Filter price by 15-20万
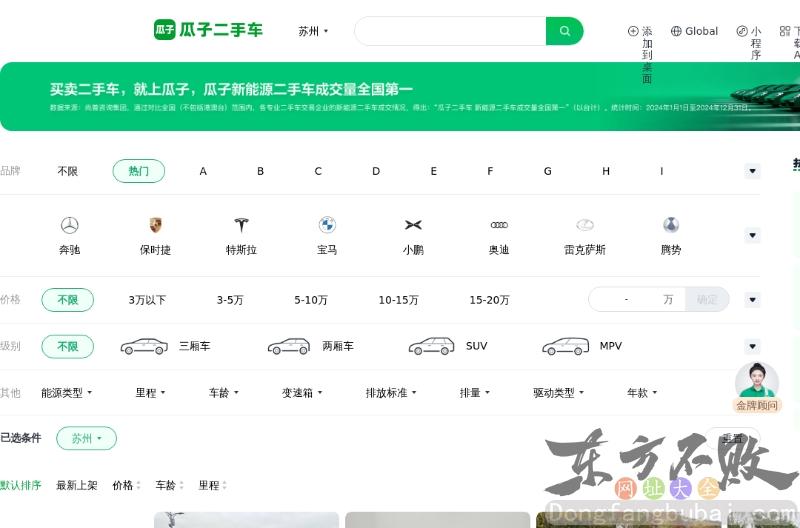Image resolution: width=800 pixels, height=528 pixels. 489,300
